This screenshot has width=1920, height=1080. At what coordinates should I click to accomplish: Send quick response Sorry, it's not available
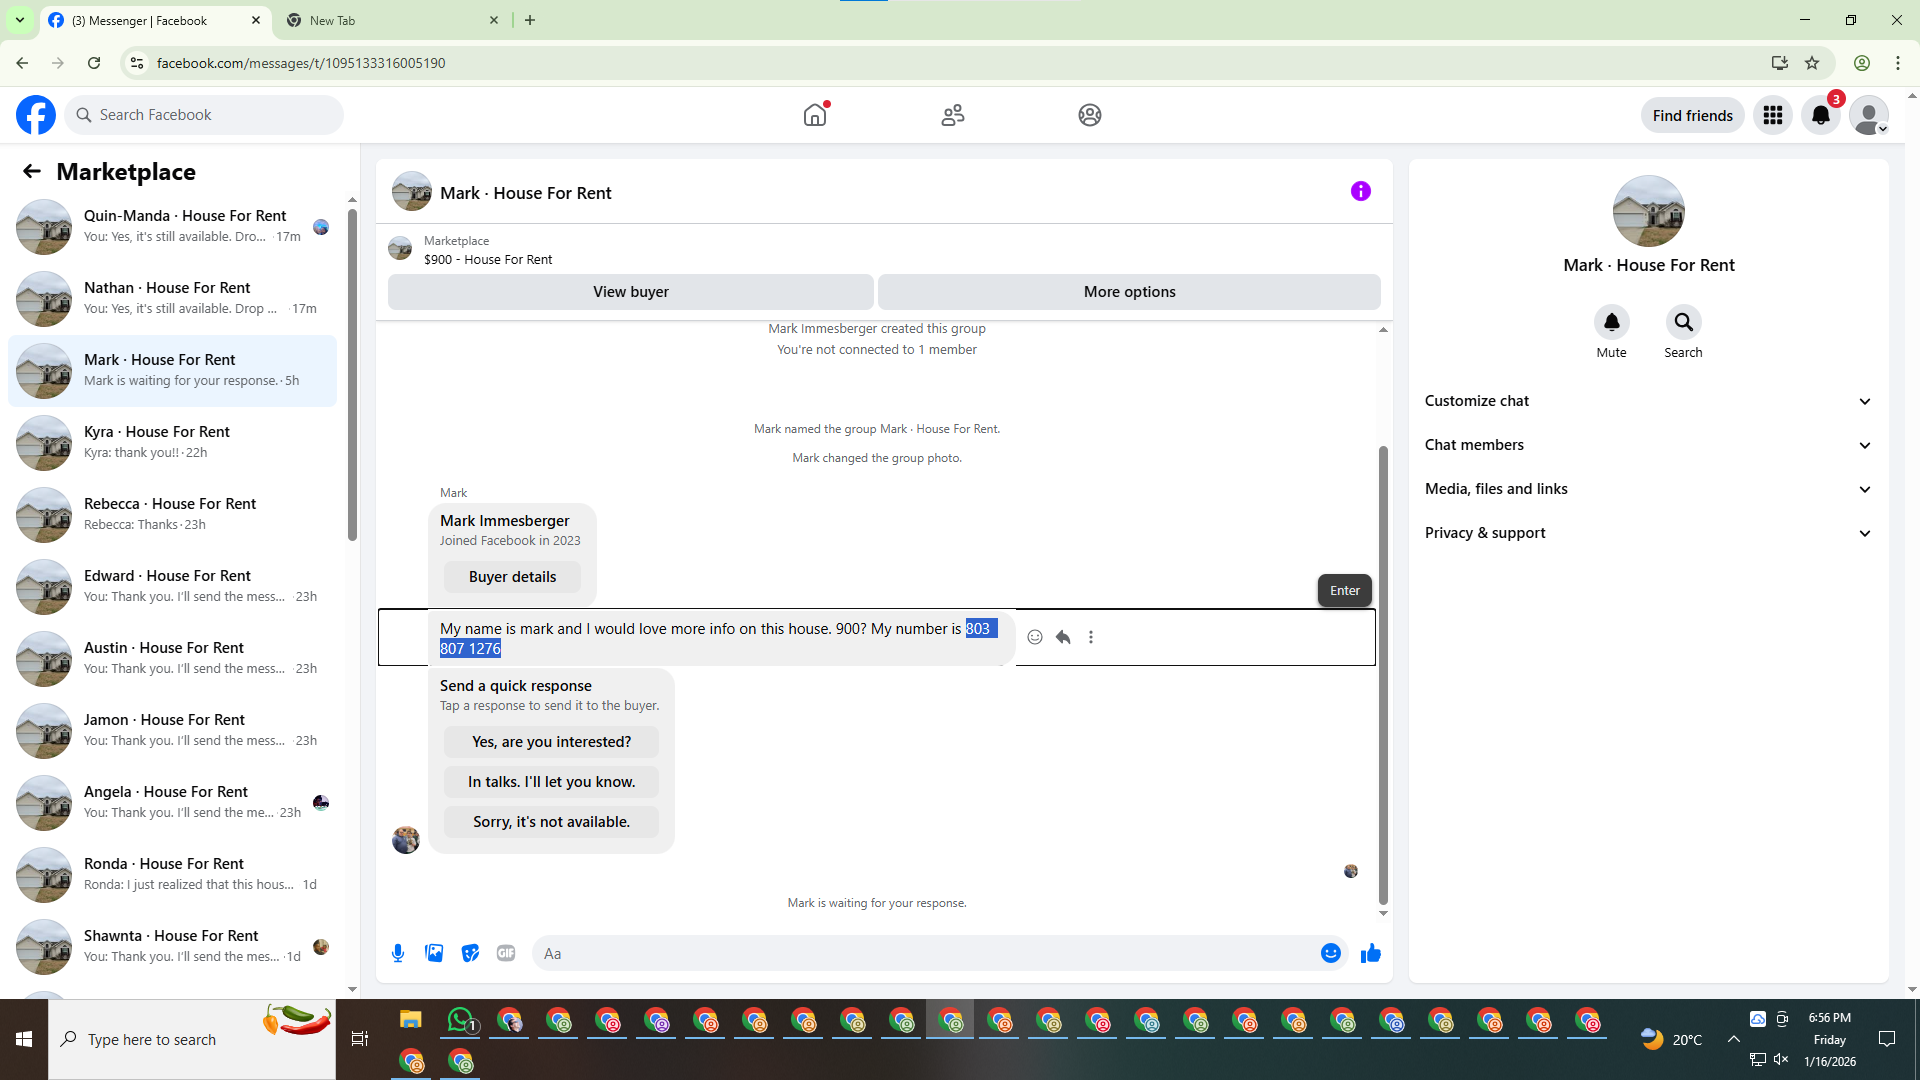(551, 822)
